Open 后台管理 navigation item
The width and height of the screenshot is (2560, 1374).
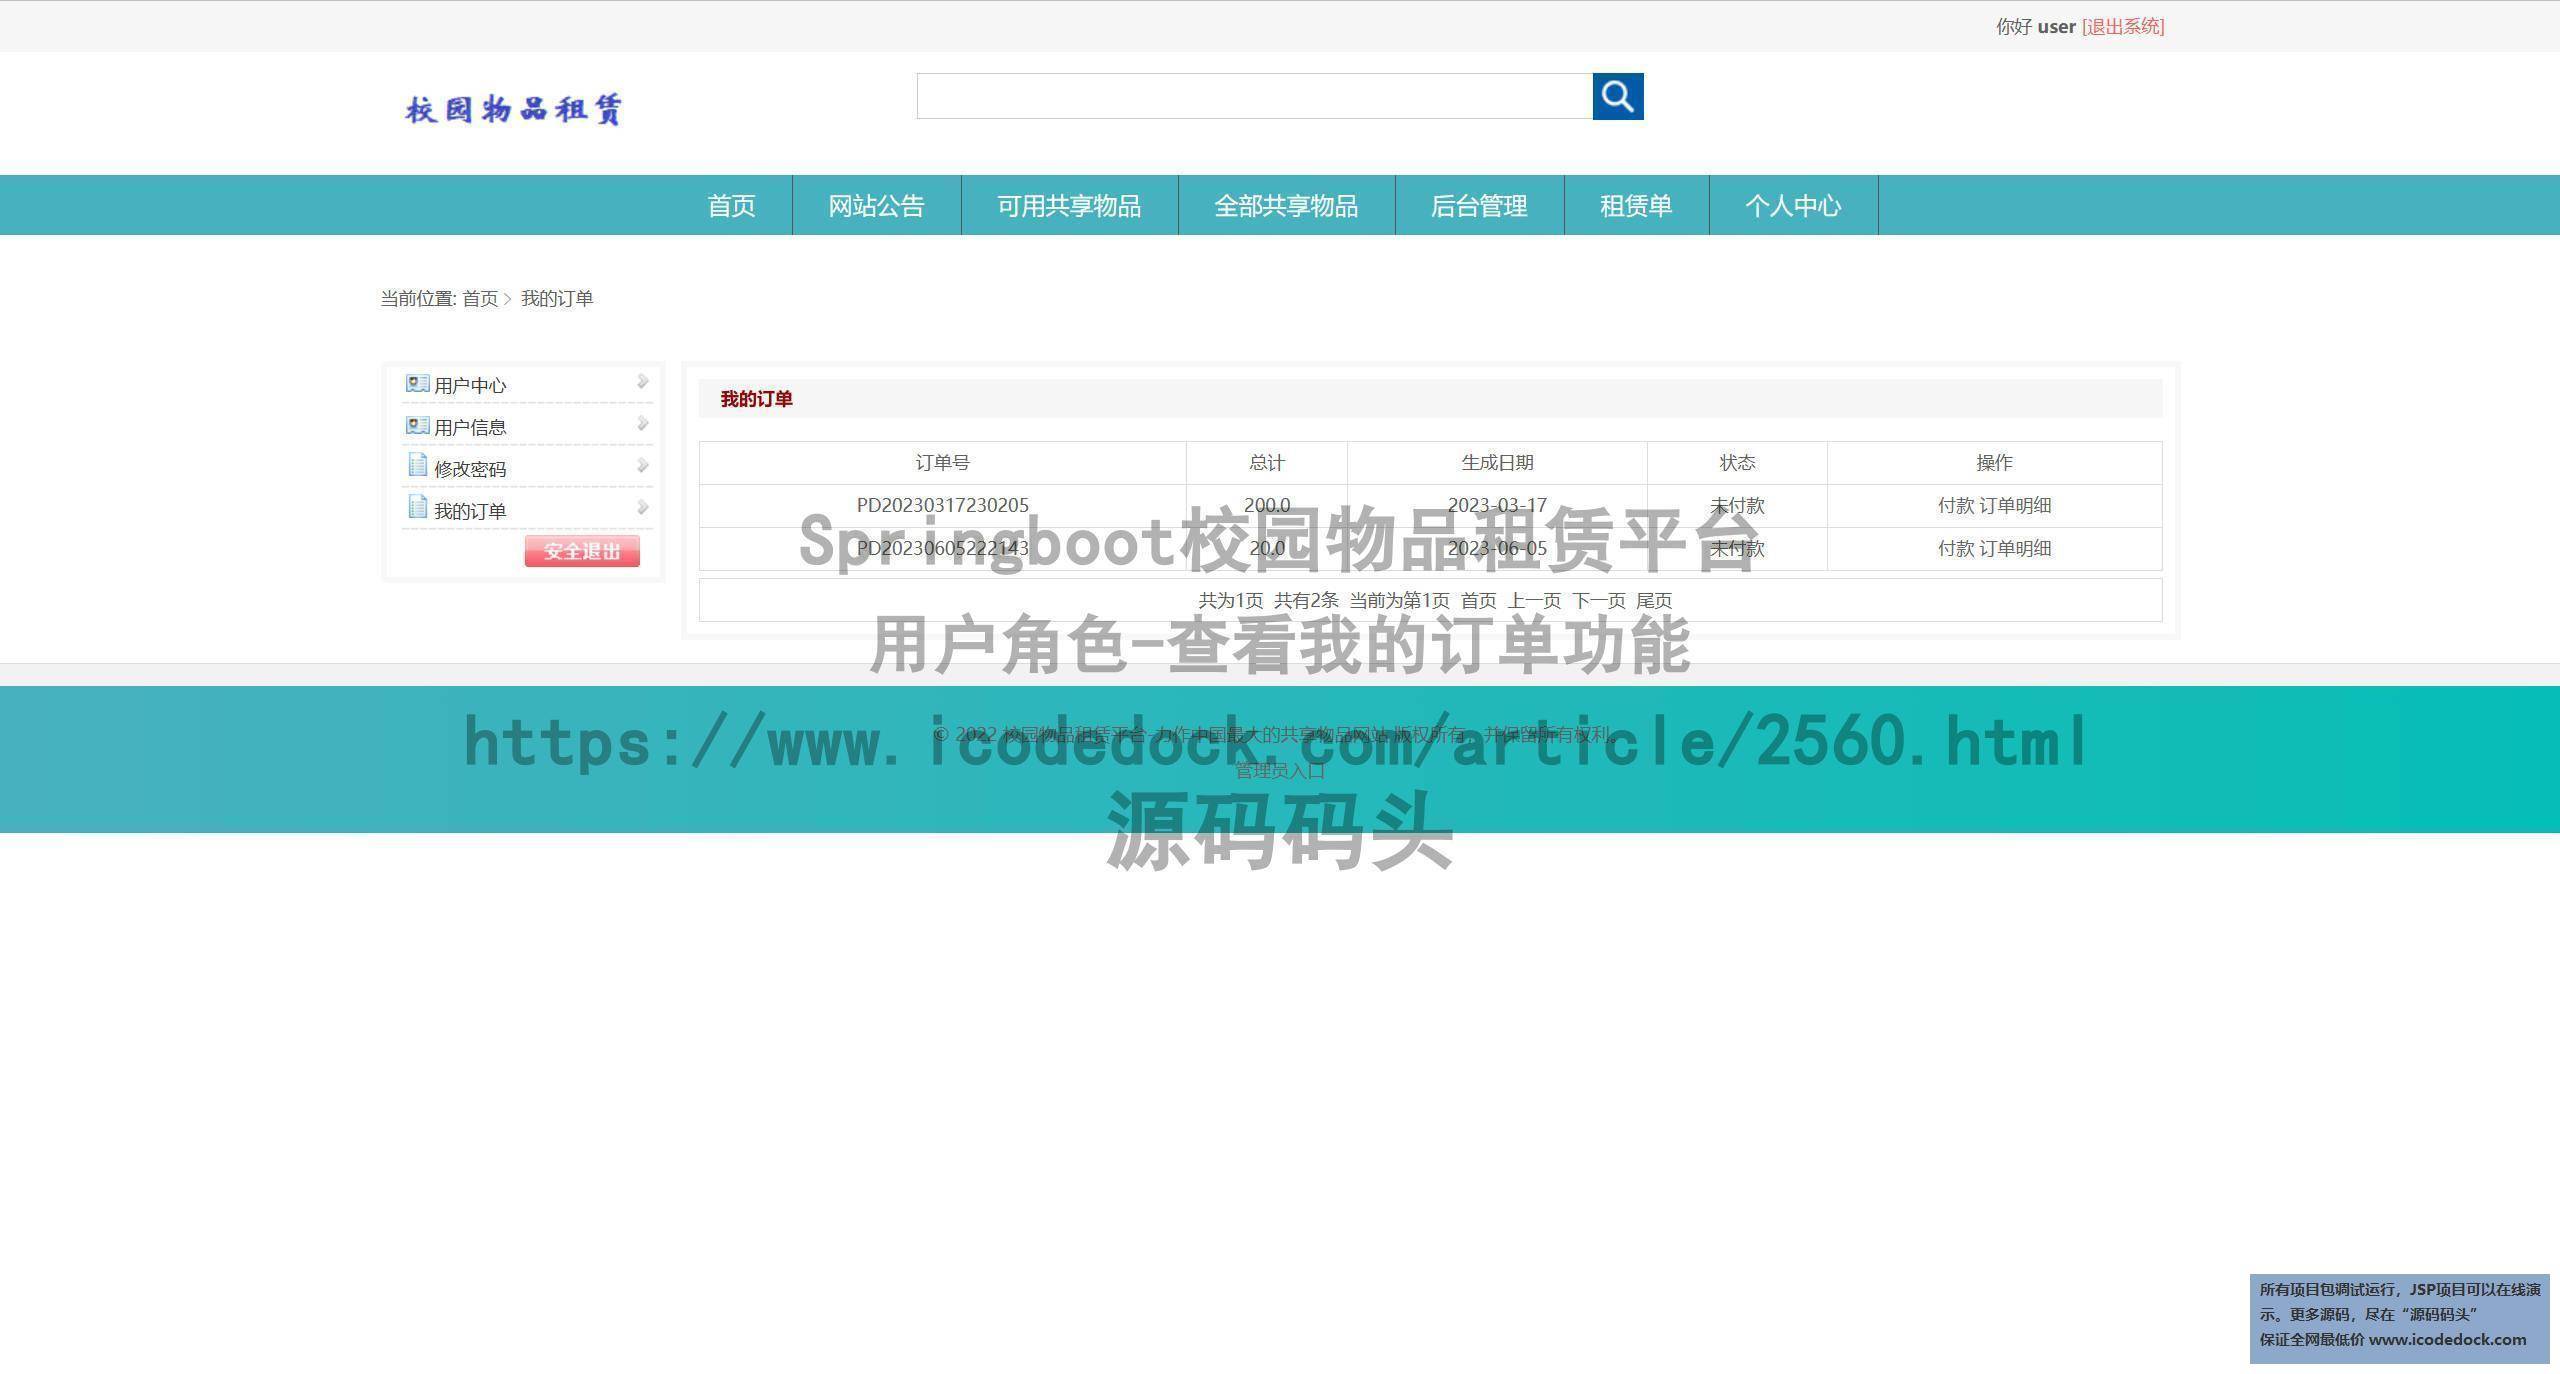[1479, 206]
